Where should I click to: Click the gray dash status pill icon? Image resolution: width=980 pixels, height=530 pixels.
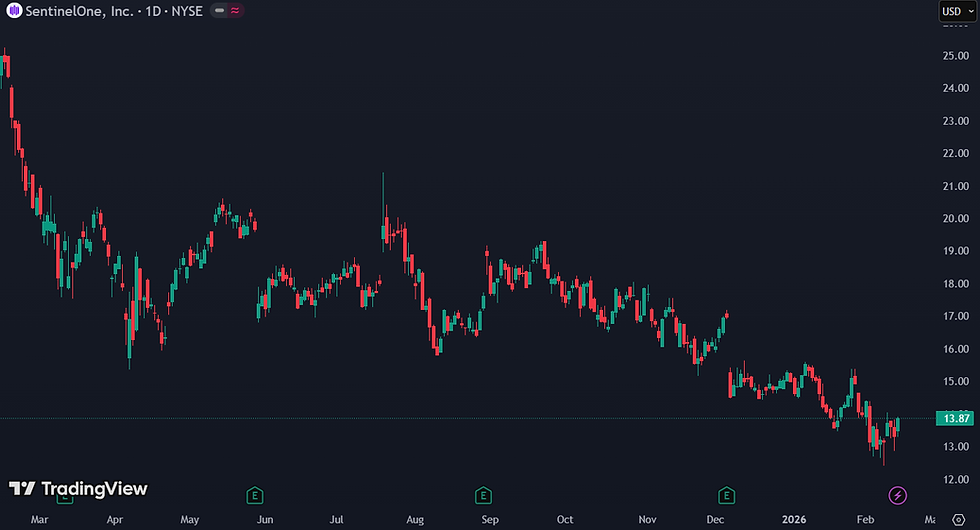click(219, 11)
